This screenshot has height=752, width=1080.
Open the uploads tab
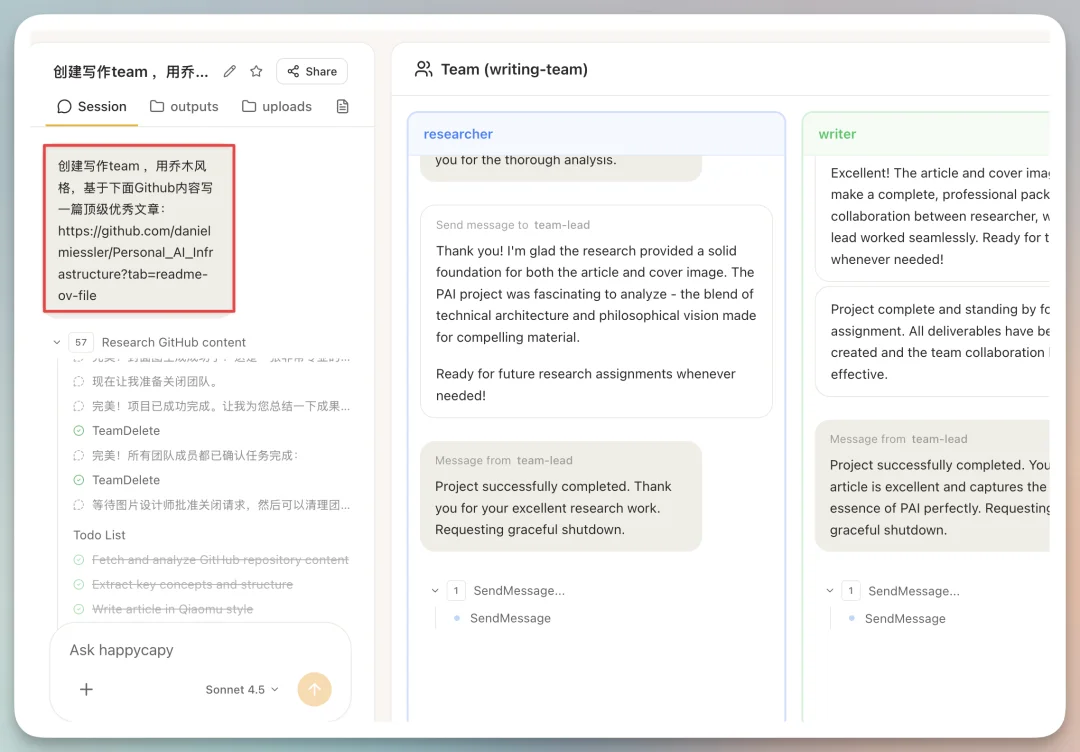coord(276,106)
